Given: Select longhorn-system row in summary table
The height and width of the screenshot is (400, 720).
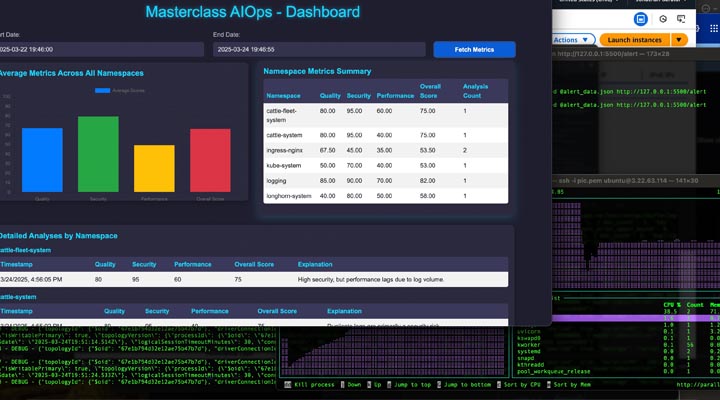Looking at the screenshot, I should pyautogui.click(x=386, y=196).
